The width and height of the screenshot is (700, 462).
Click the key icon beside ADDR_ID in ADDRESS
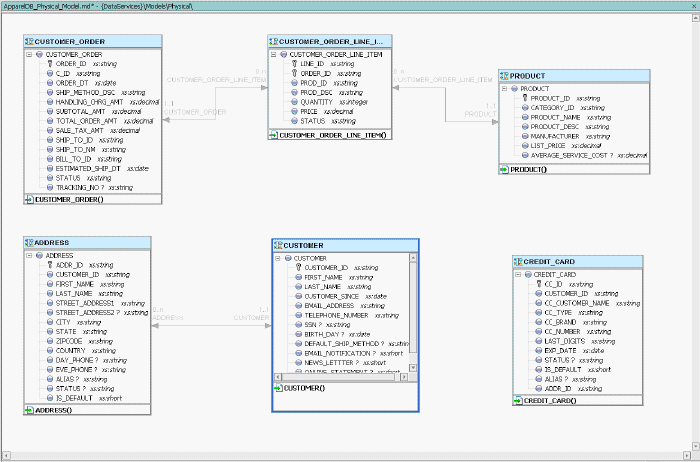[50, 265]
